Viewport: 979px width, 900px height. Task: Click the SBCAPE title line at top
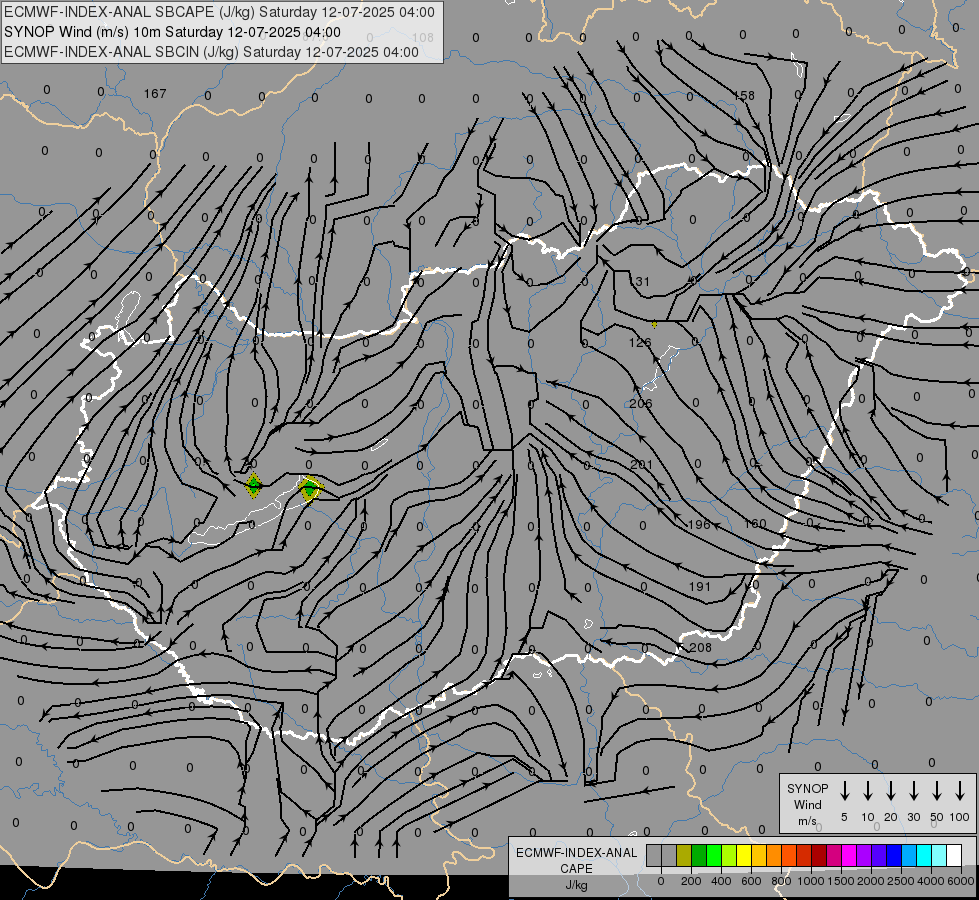point(219,12)
